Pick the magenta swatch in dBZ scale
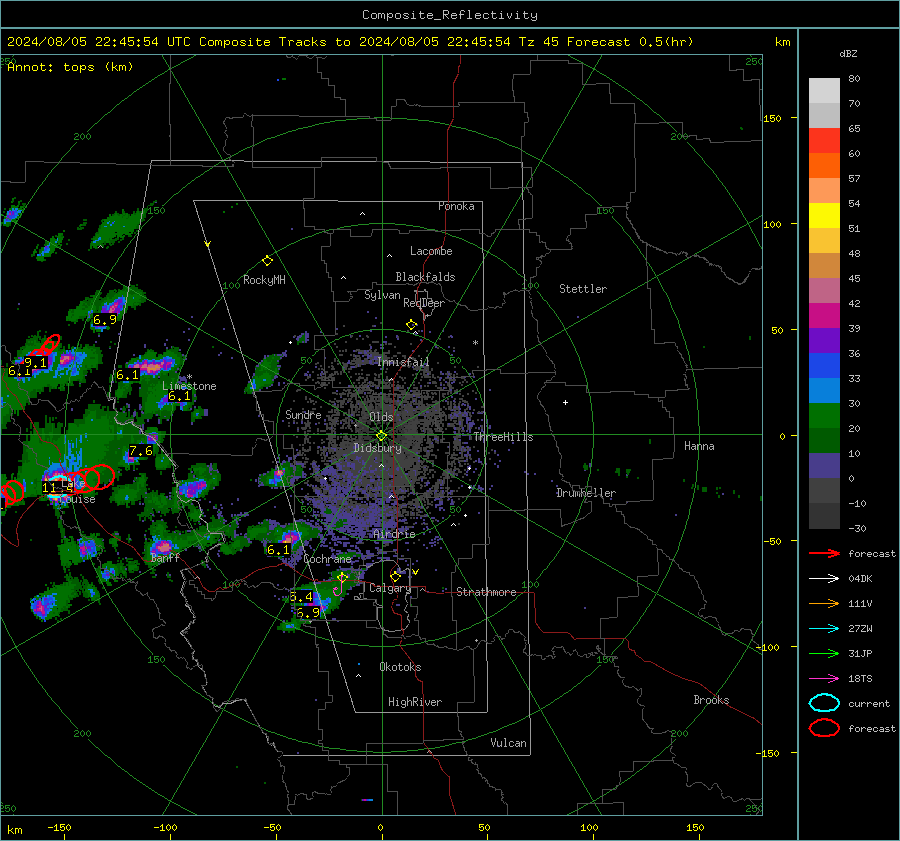900x841 pixels. [824, 316]
